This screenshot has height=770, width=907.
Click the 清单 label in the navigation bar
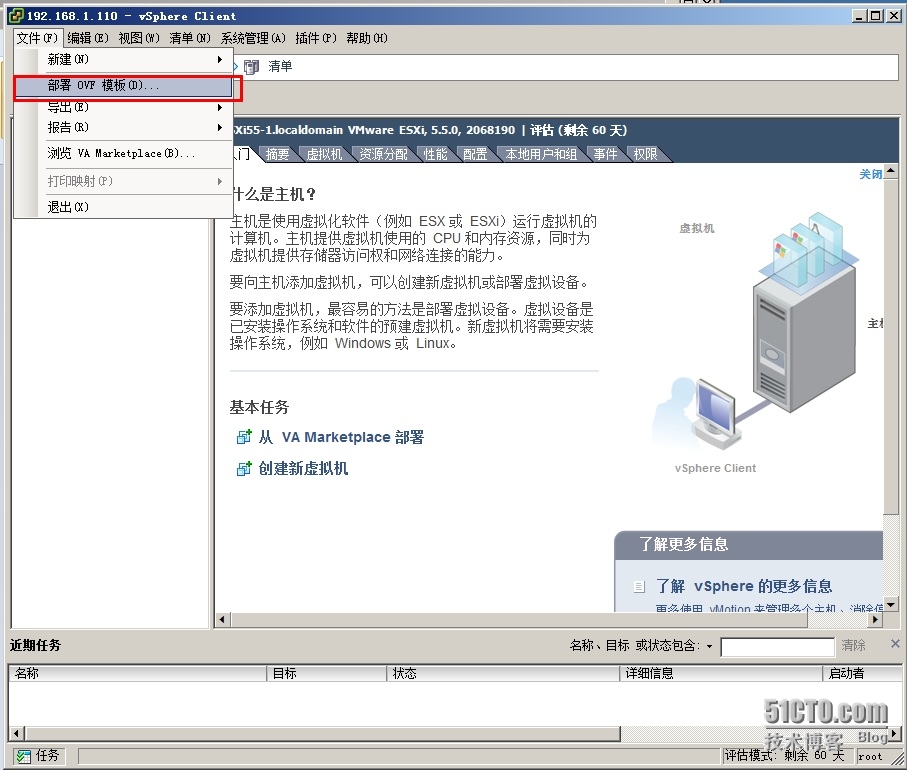[x=280, y=67]
